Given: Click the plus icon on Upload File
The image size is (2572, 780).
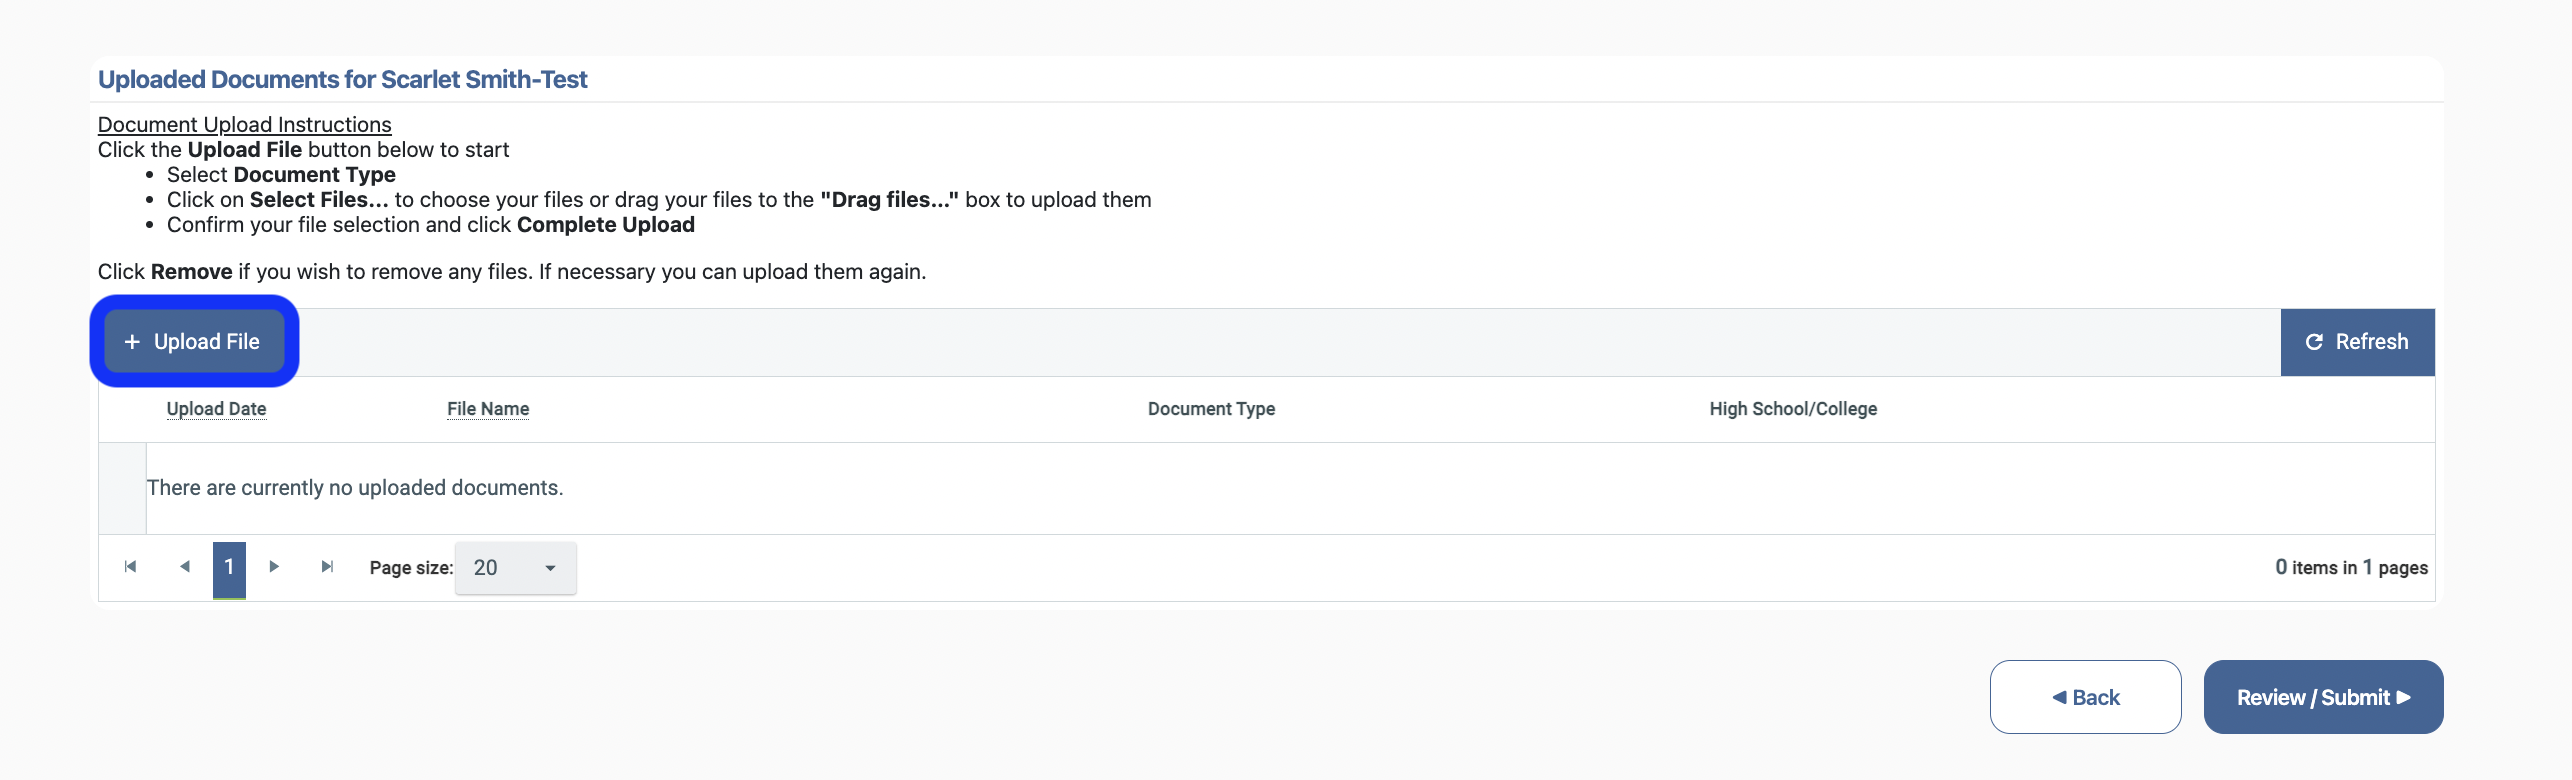Looking at the screenshot, I should click(132, 342).
